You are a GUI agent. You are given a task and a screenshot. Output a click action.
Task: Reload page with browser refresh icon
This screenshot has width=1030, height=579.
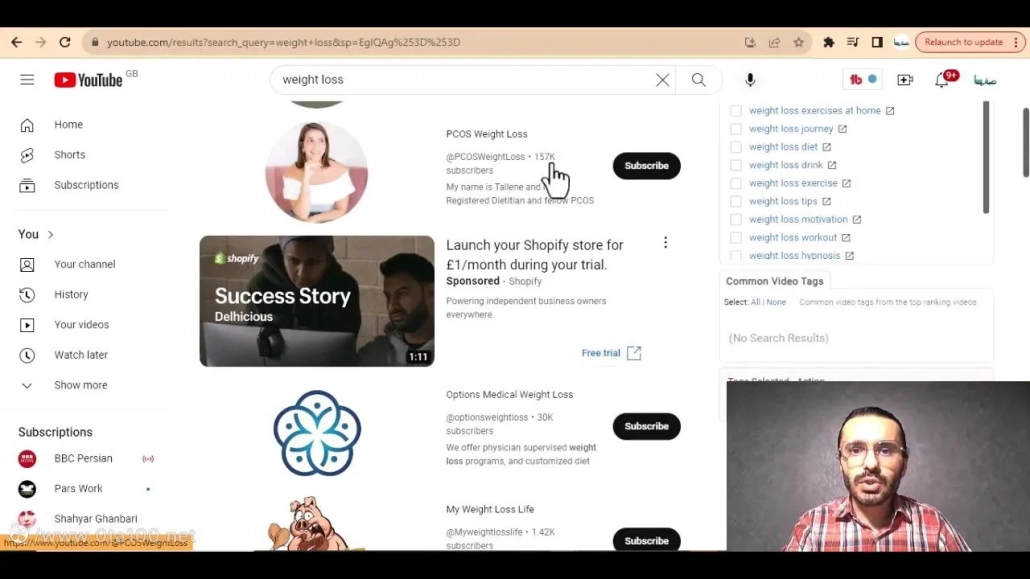coord(65,42)
